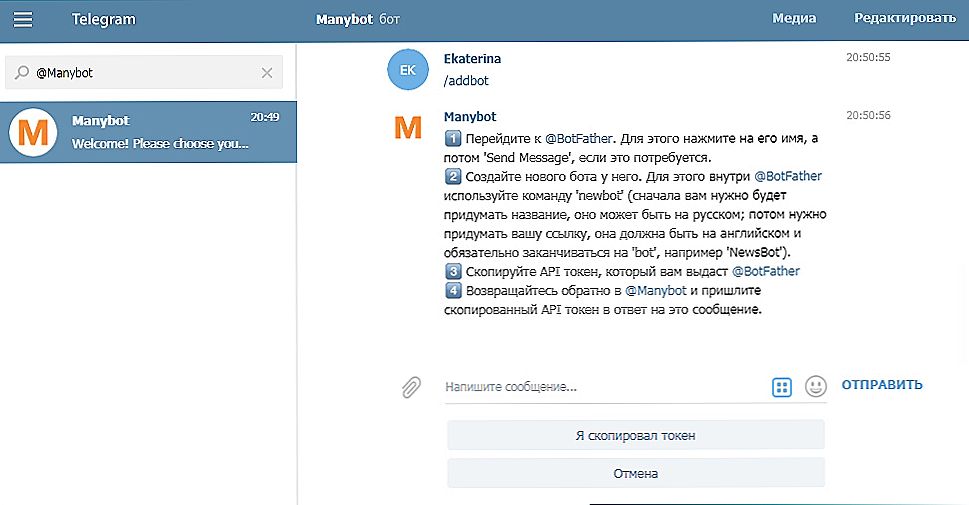Open the @Manybot link in step 4

coord(655,290)
